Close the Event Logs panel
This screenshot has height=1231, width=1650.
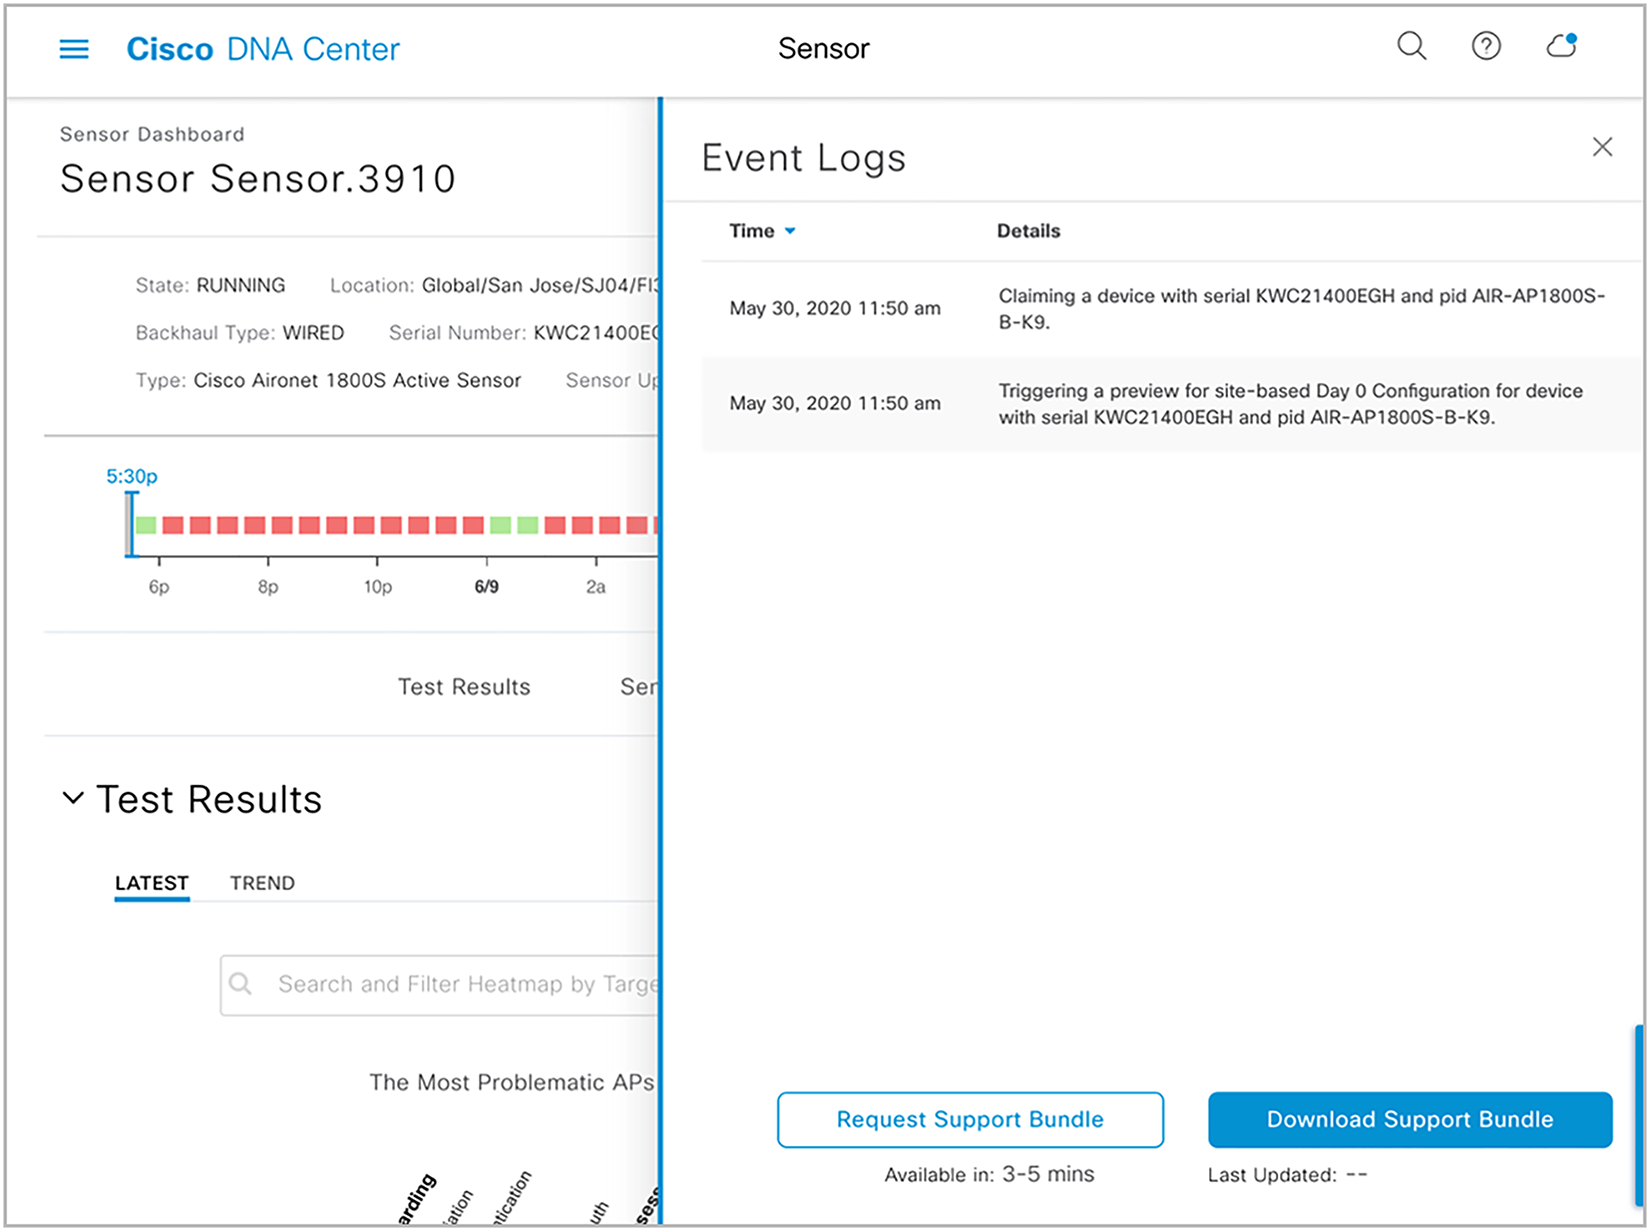pyautogui.click(x=1602, y=147)
